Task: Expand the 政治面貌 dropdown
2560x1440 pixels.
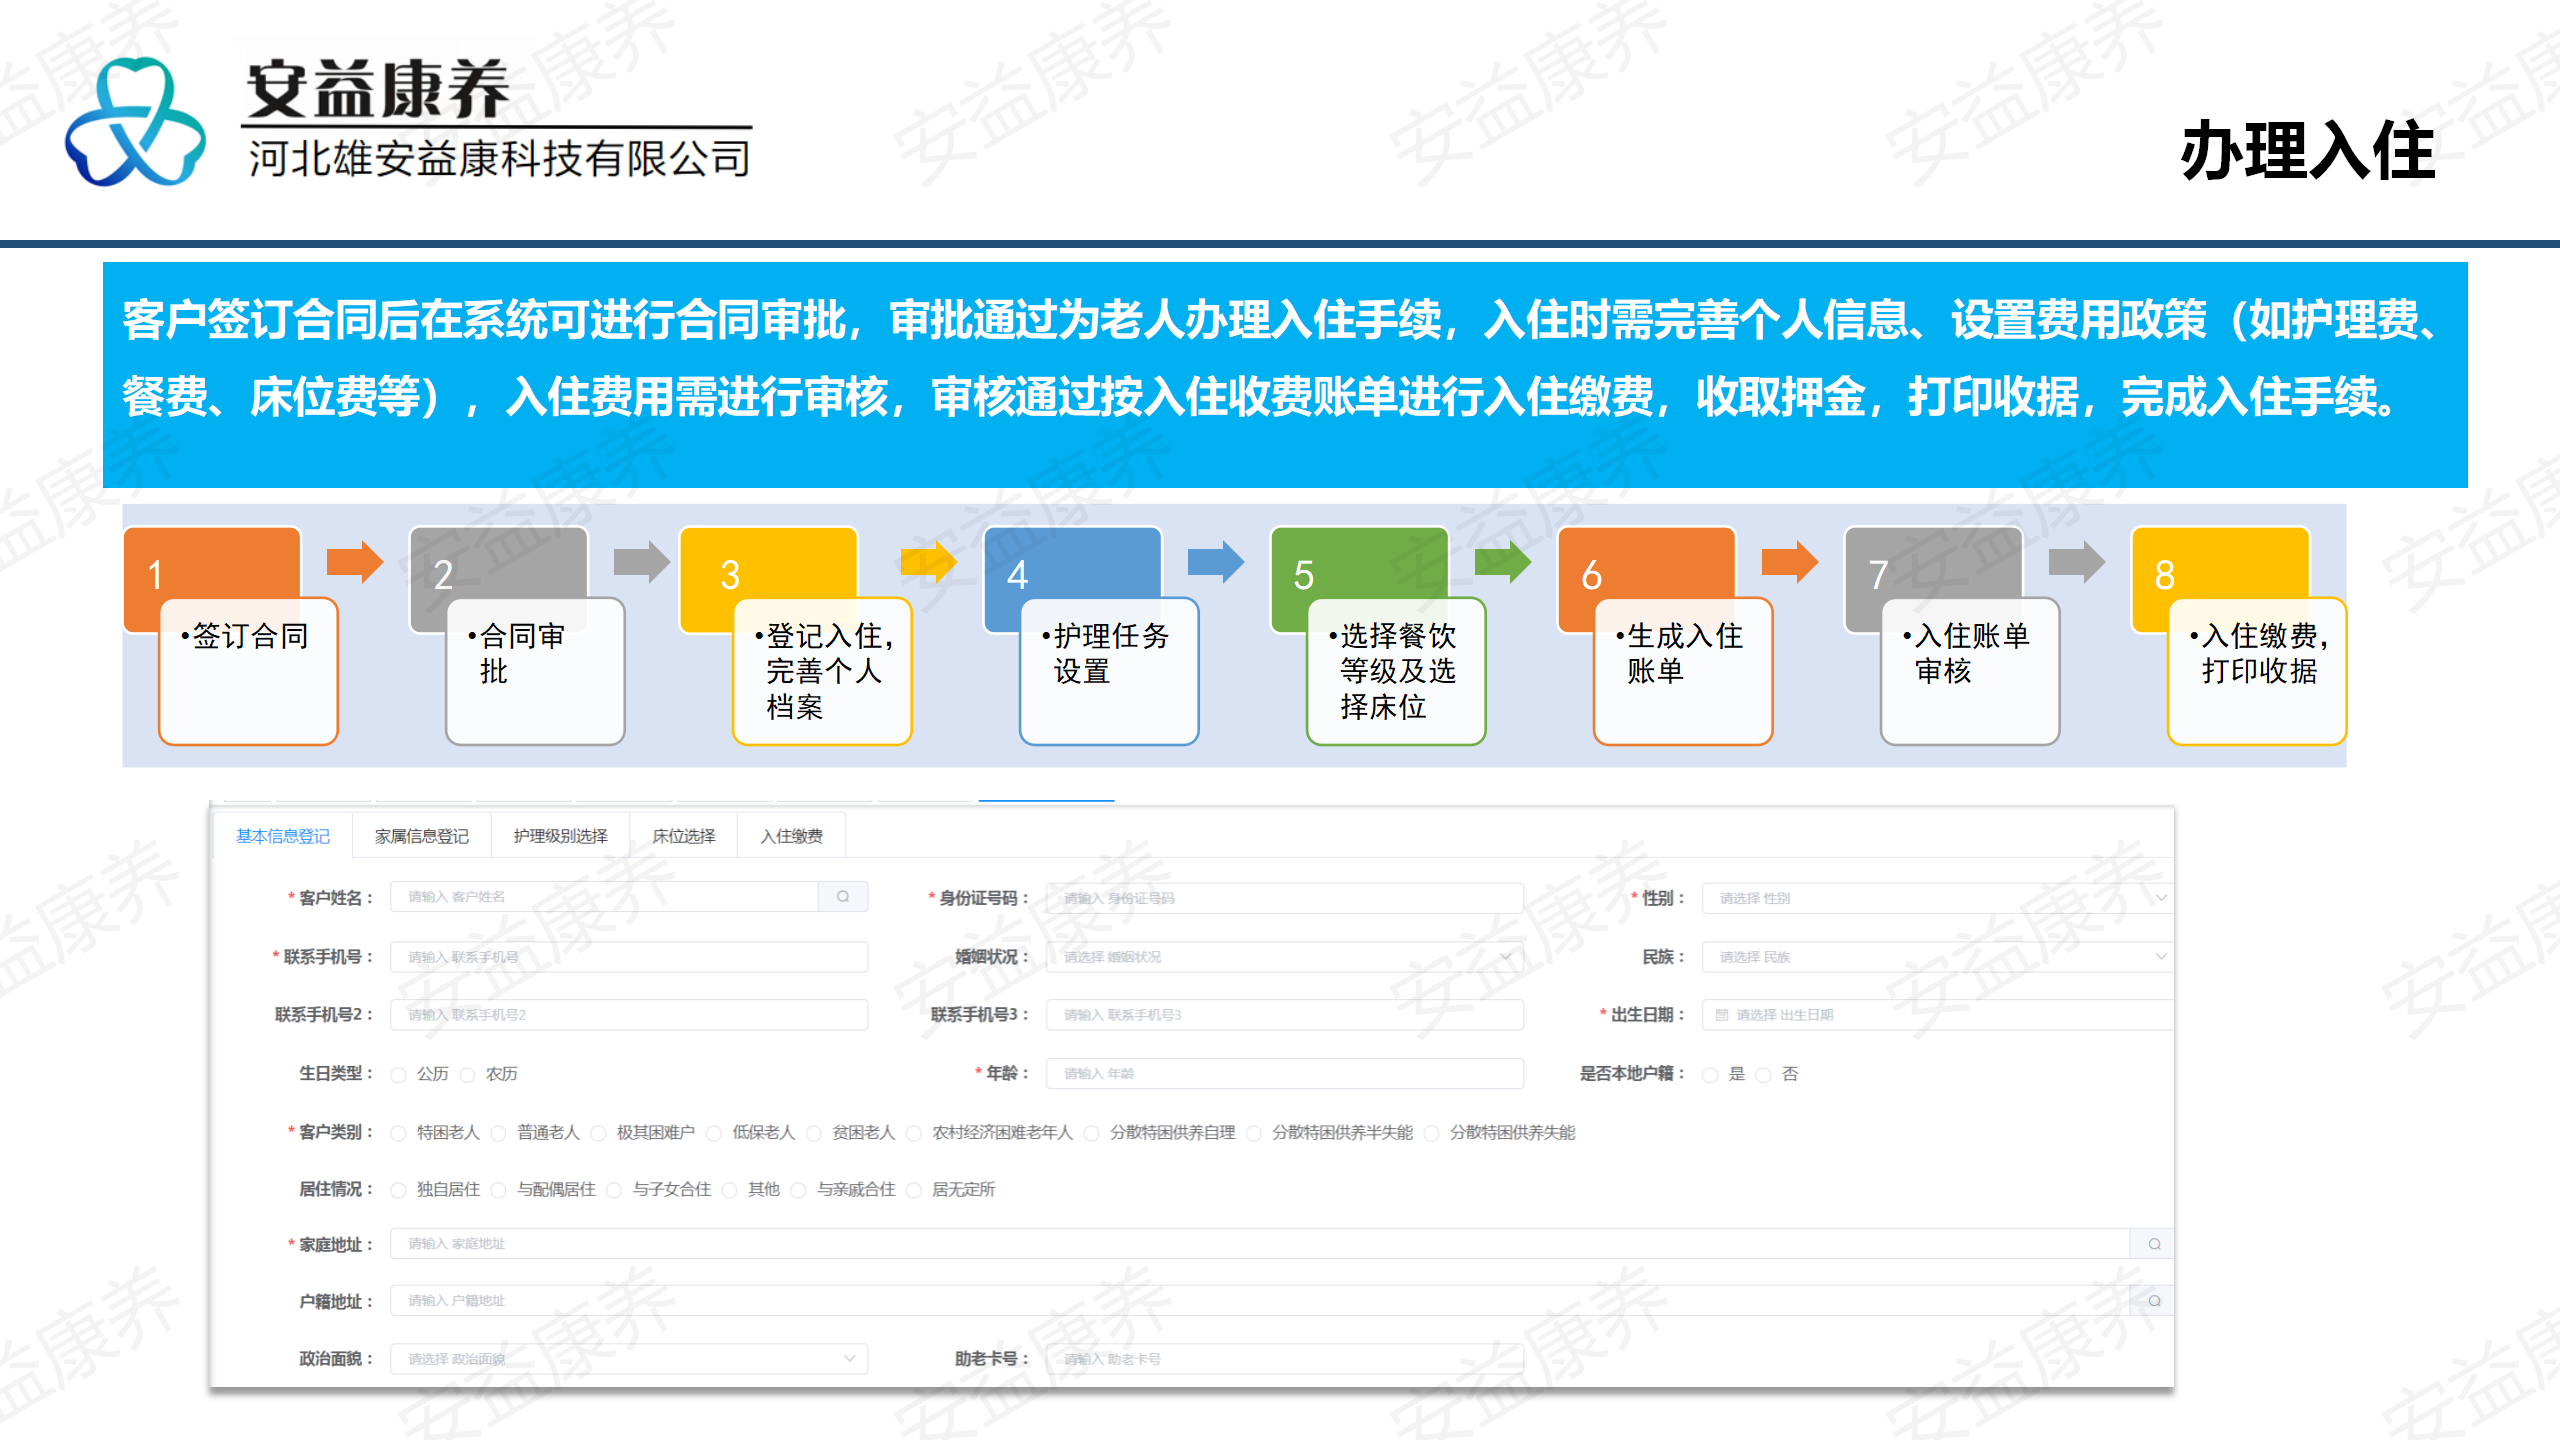Action: [x=629, y=1359]
